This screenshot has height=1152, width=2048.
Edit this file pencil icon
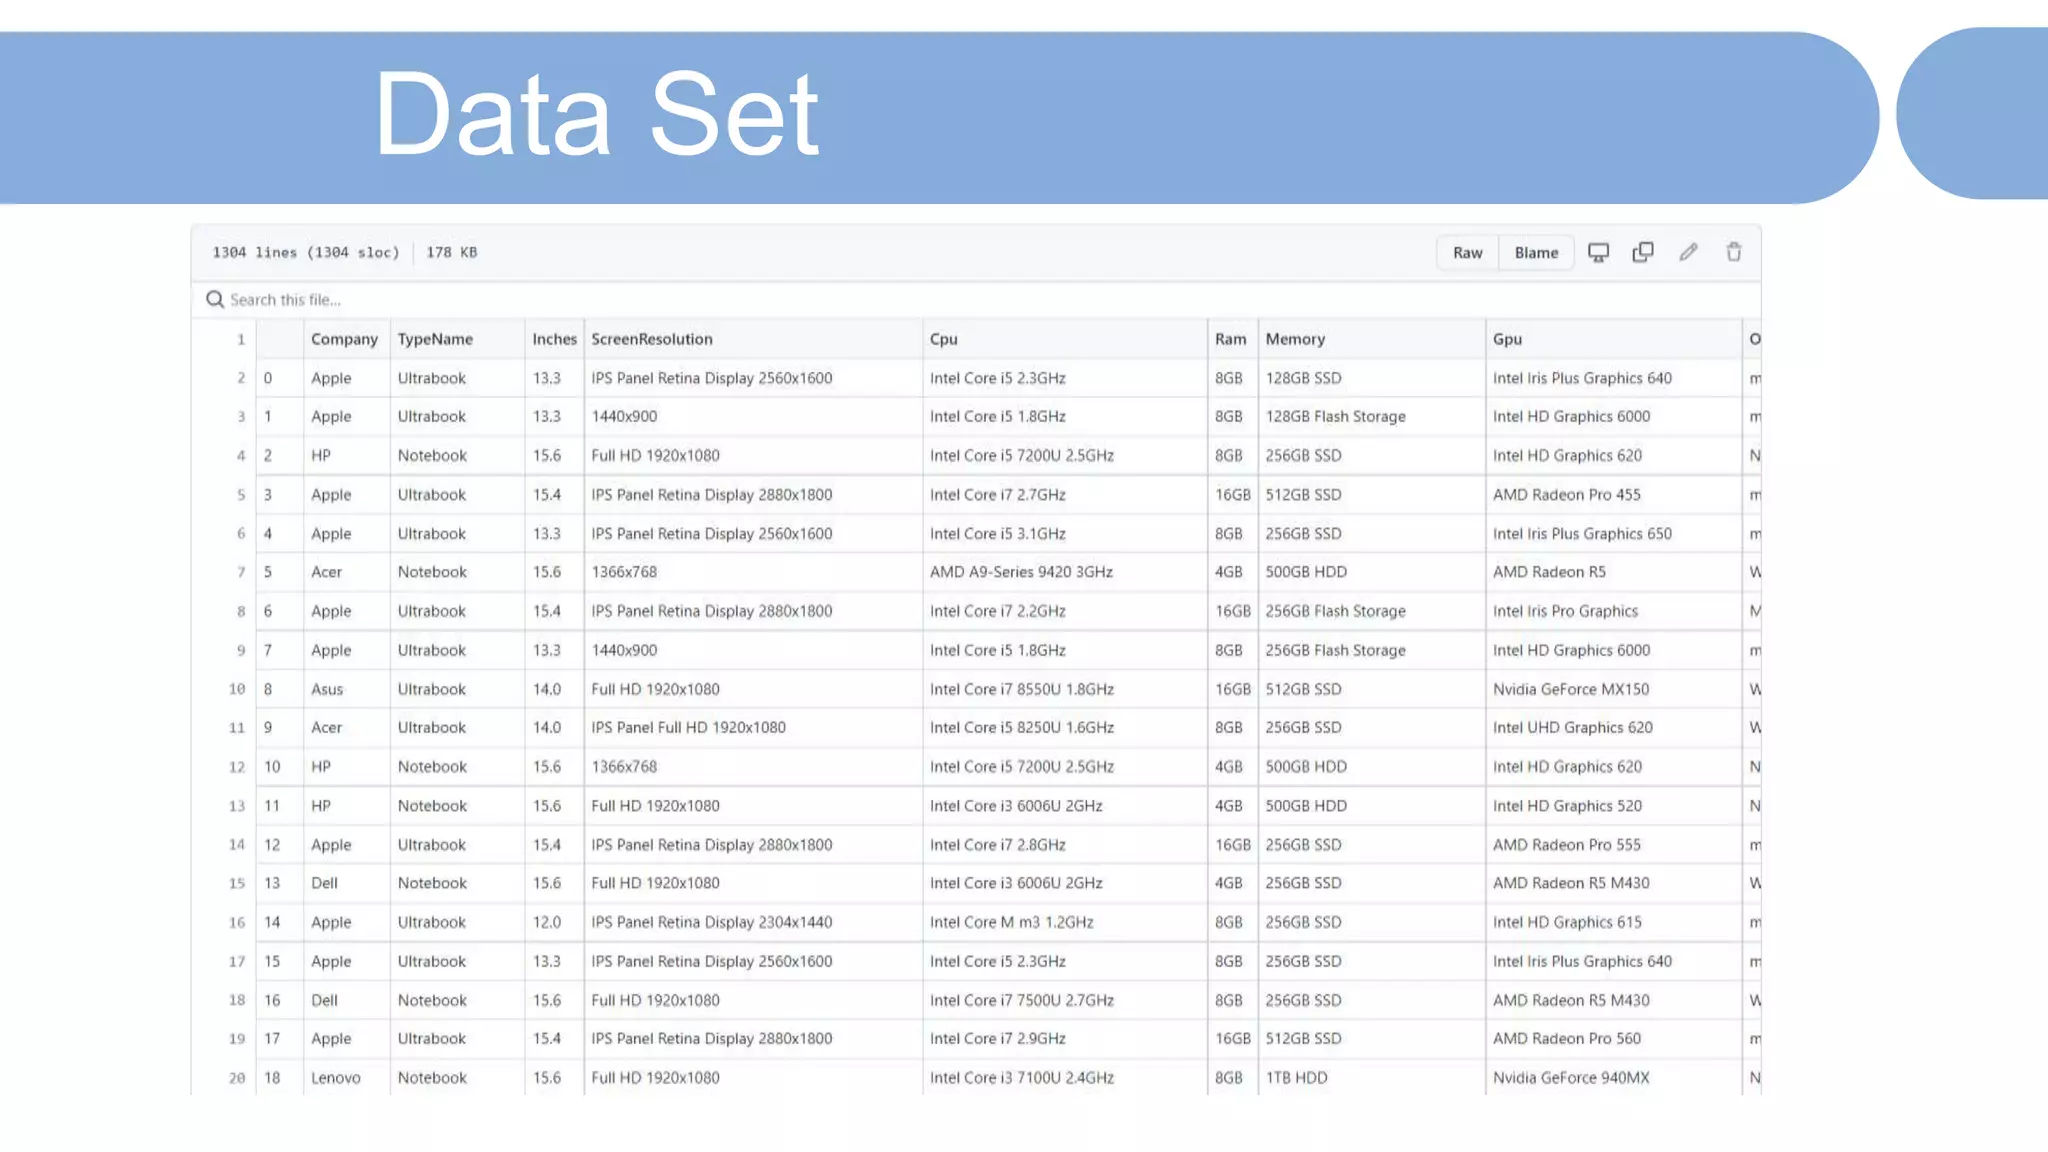pyautogui.click(x=1688, y=253)
